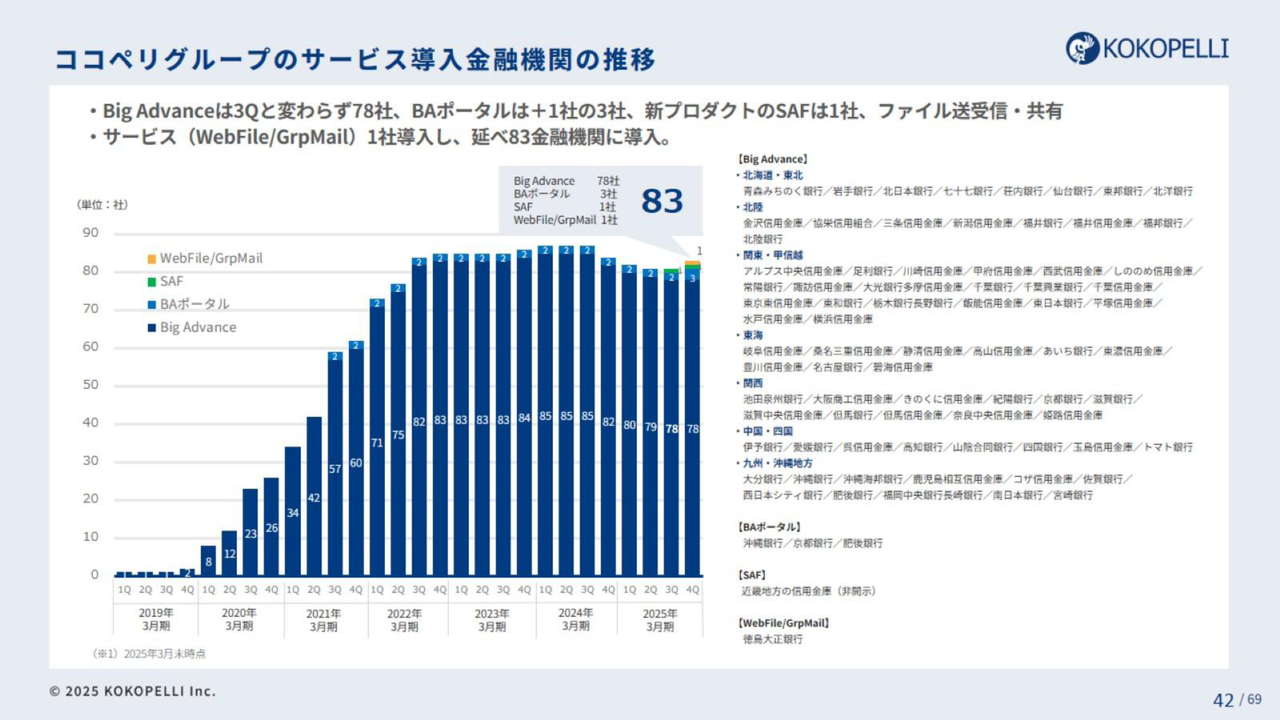This screenshot has width=1280, height=720.
Task: Click the 関東・甲信越 region heading
Action: tap(771, 255)
